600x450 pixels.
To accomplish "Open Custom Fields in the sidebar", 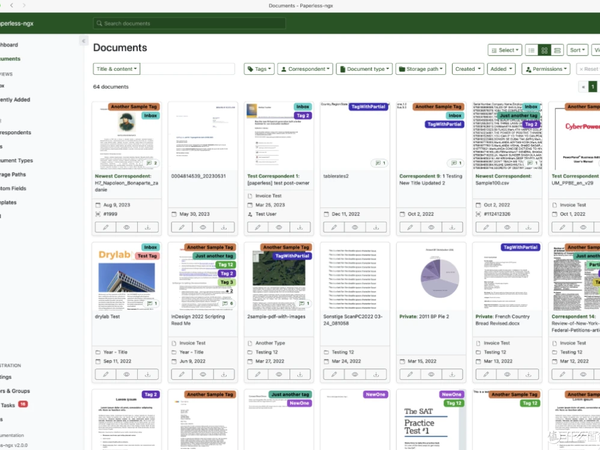I will pyautogui.click(x=13, y=188).
